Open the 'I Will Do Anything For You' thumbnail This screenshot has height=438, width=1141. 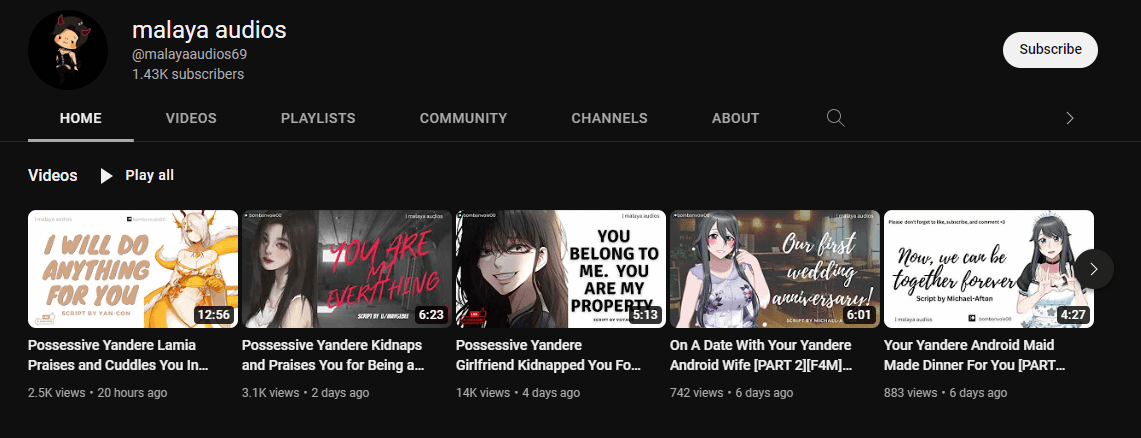click(132, 269)
